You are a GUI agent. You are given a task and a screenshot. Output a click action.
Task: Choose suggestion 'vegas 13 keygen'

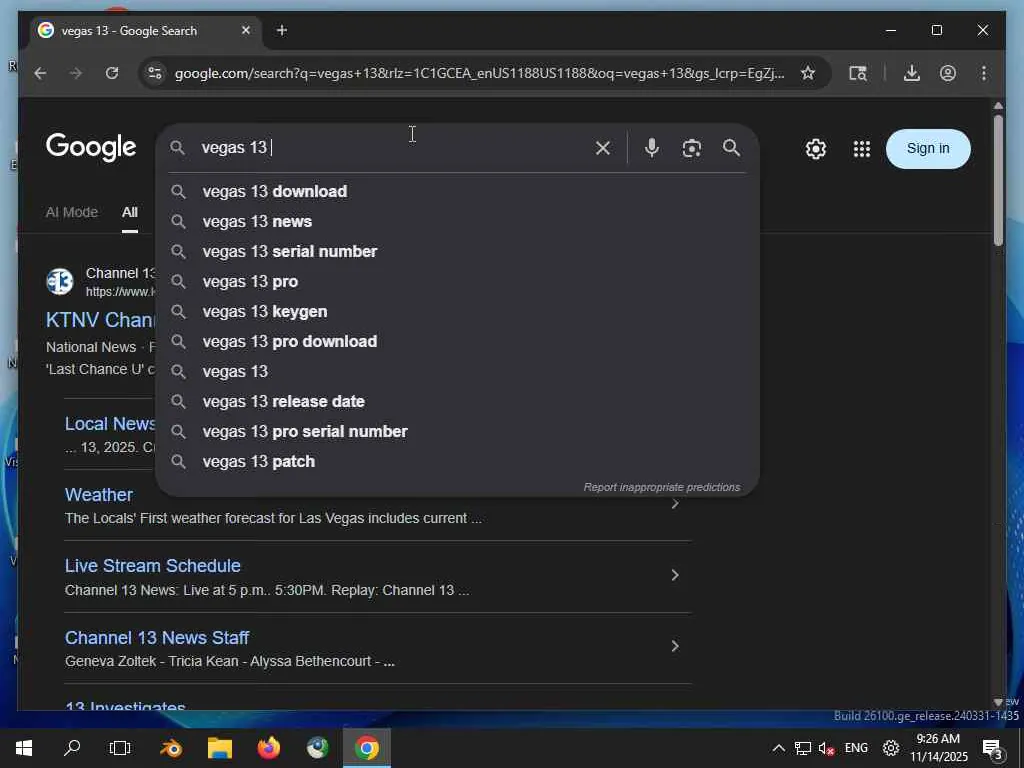point(457,312)
